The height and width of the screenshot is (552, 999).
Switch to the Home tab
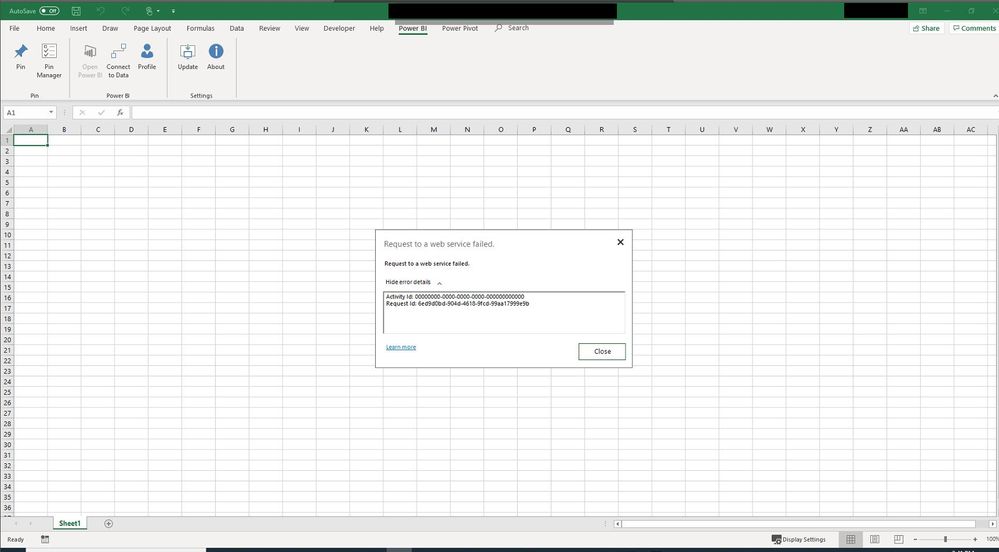(45, 28)
